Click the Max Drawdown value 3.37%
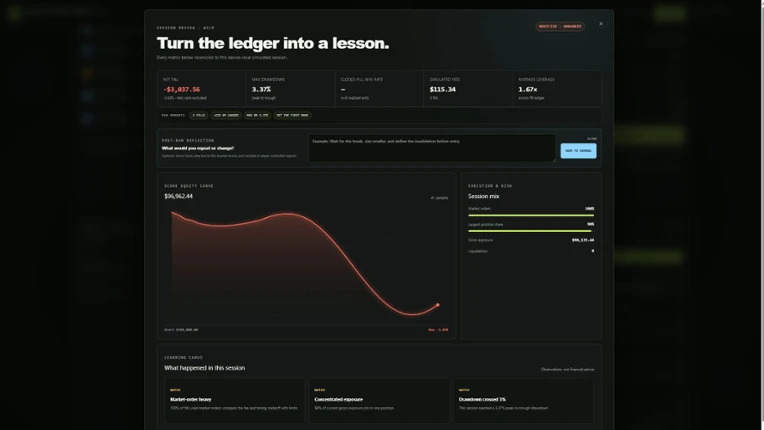The width and height of the screenshot is (764, 430). pyautogui.click(x=261, y=90)
